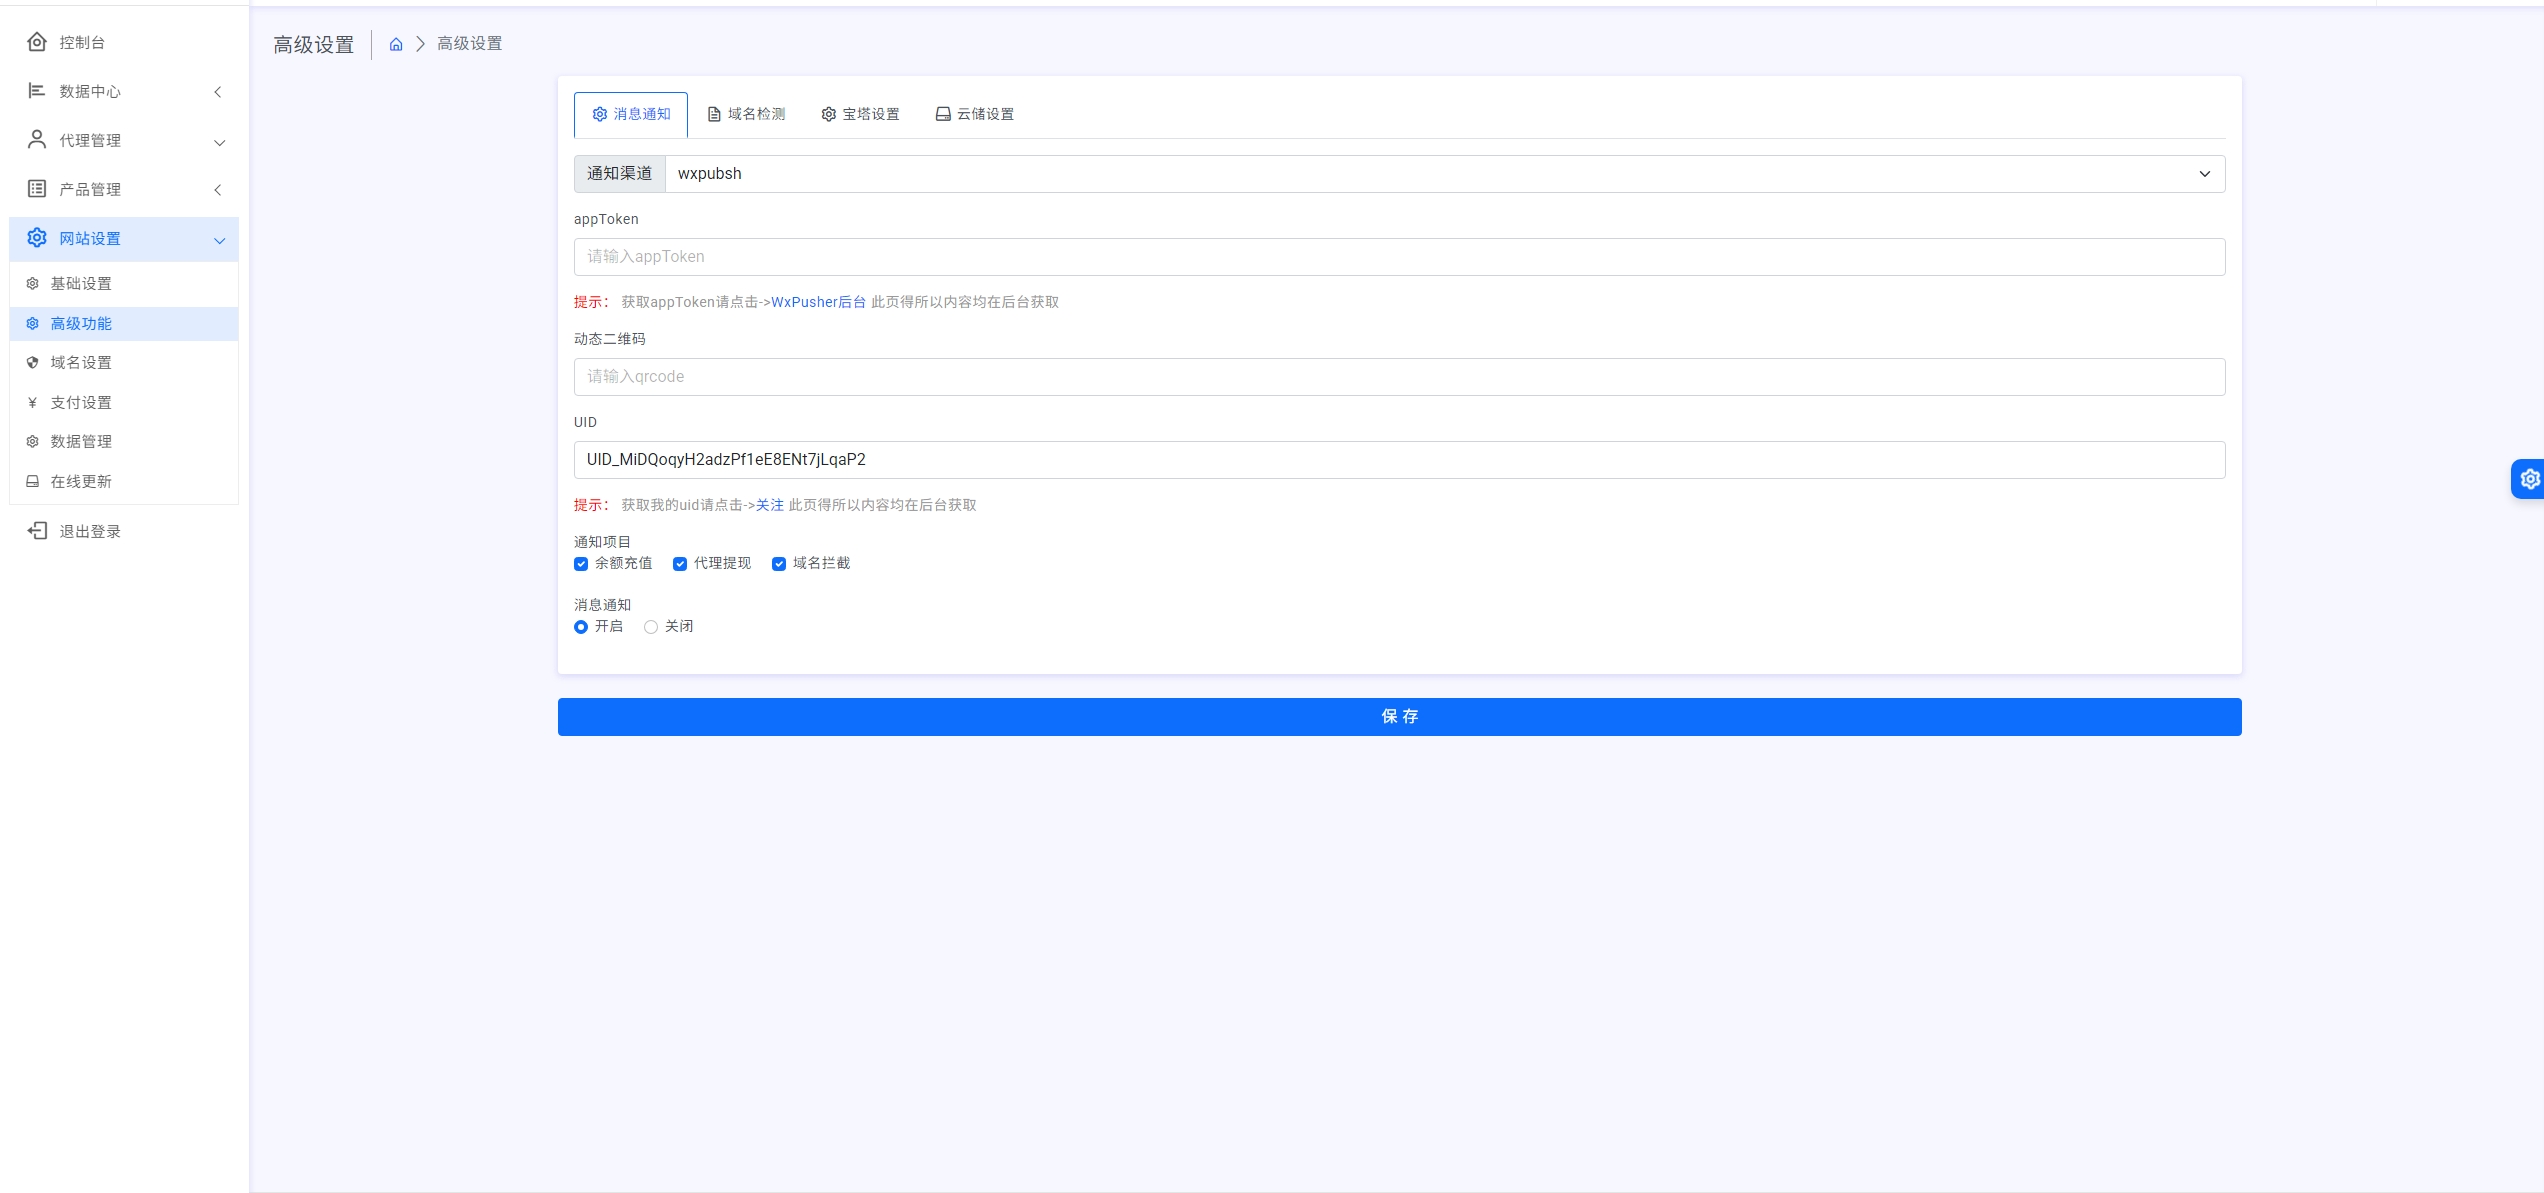Click the 数据中心 chart icon

coord(37,91)
